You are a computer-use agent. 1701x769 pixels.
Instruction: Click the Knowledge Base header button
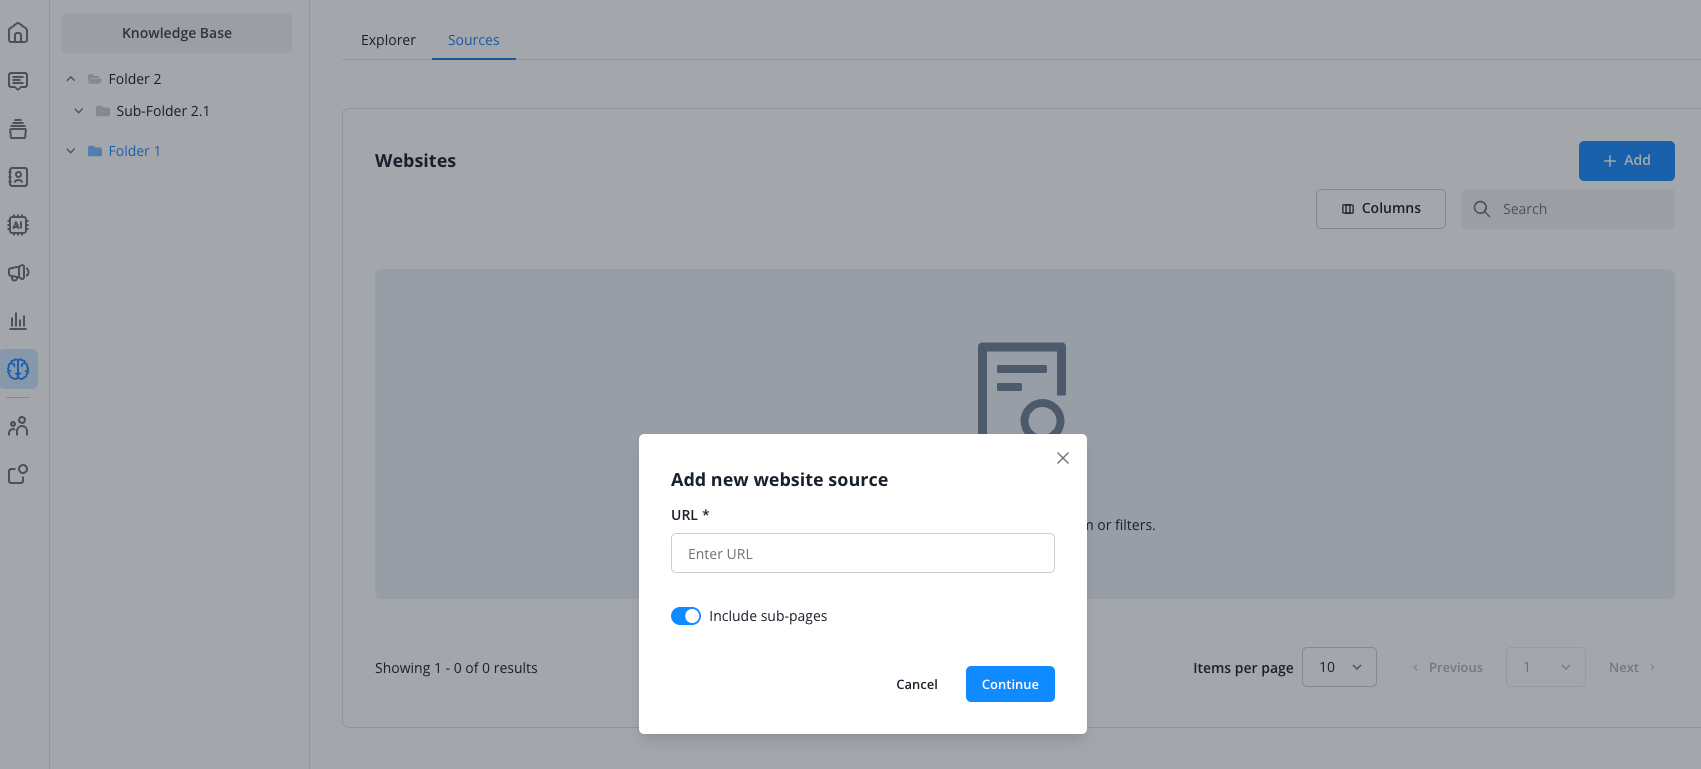(177, 33)
